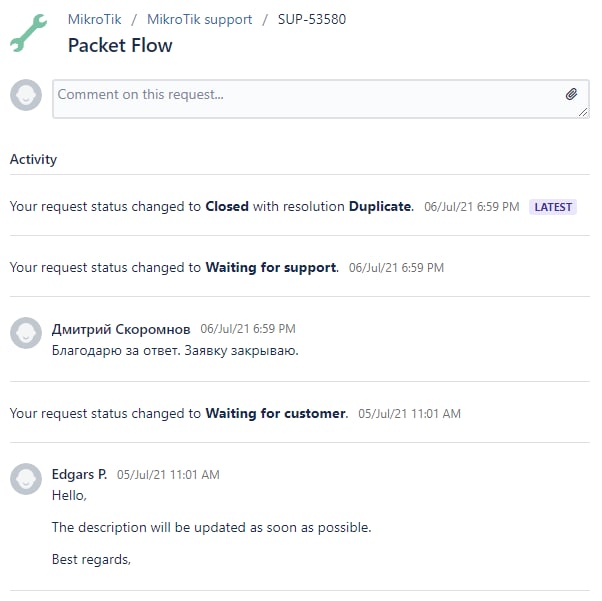
Task: Click the Благодарю за ответ comment text
Action: [x=175, y=351]
